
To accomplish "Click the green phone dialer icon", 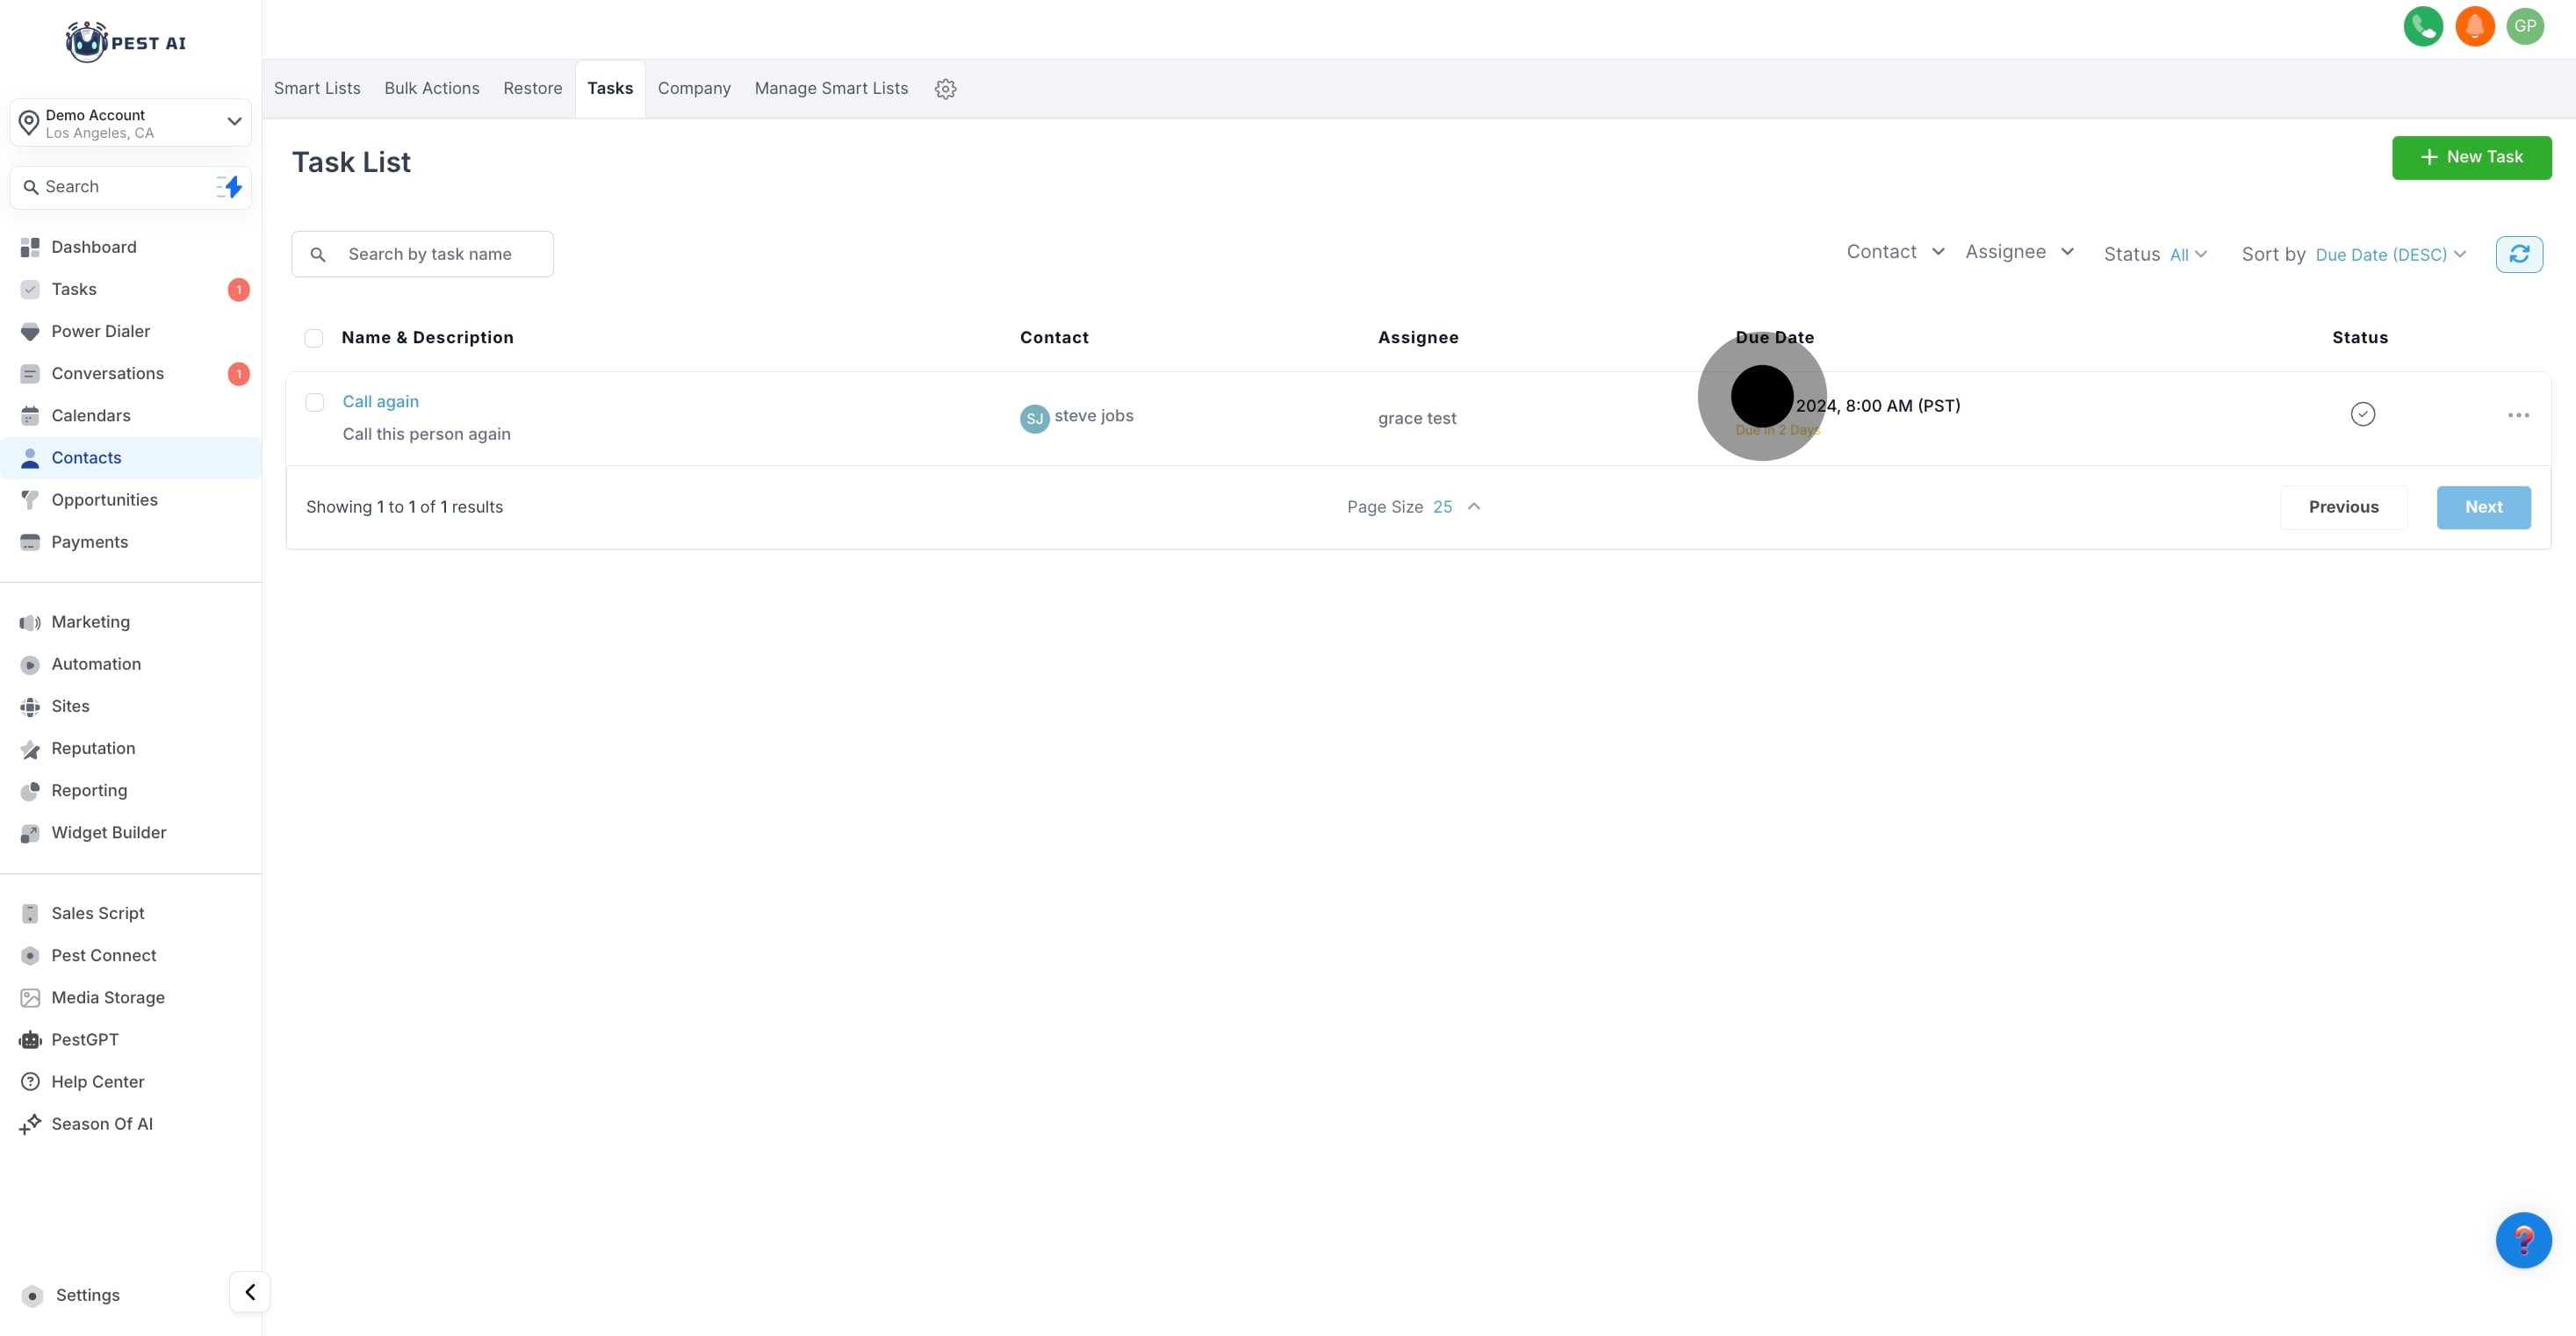I will 2422,26.
